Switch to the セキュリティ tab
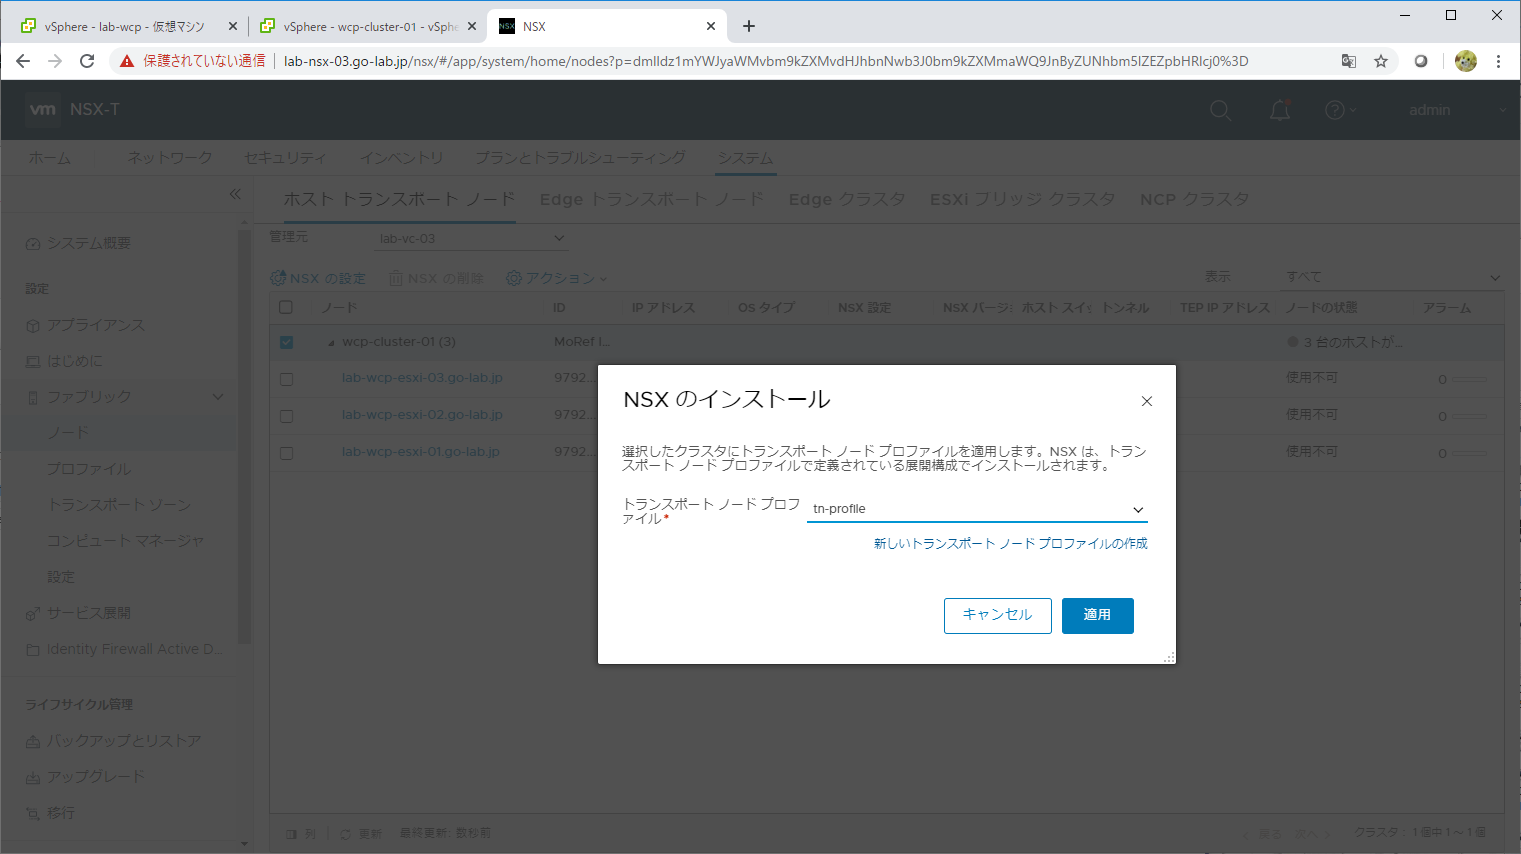Screen dimensions: 1521x854 click(x=285, y=158)
